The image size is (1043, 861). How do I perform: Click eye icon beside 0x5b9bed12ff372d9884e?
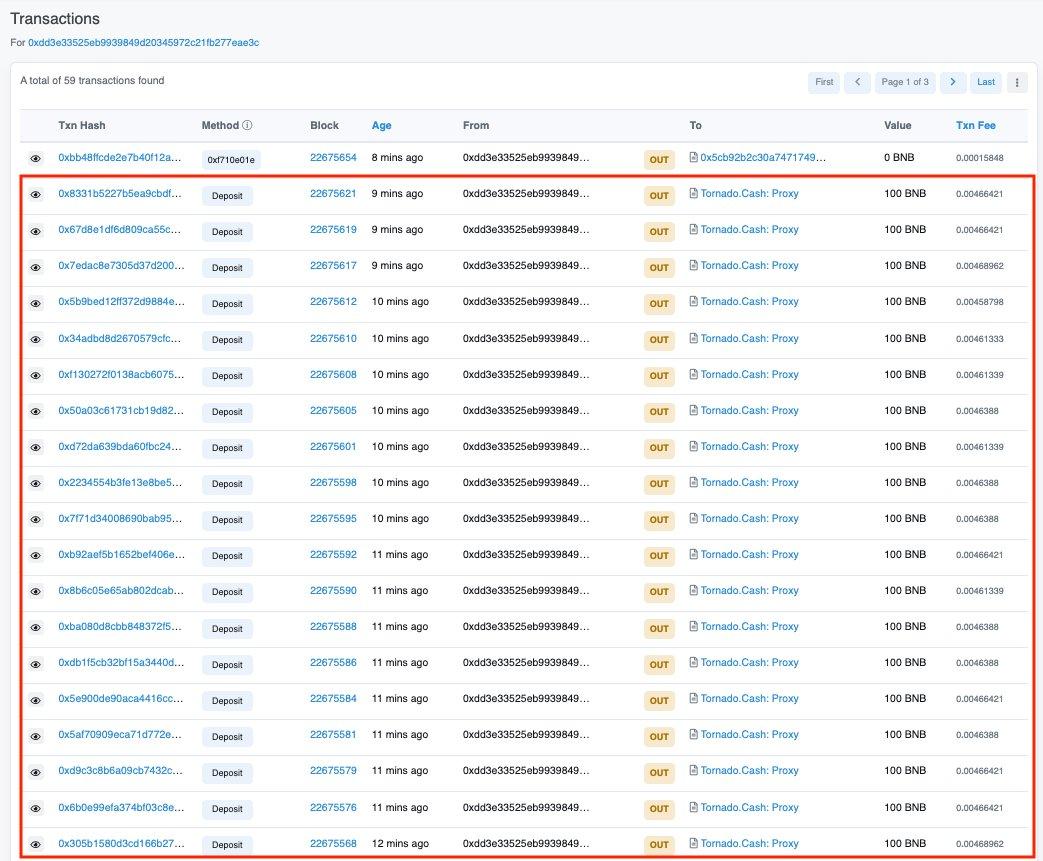(x=36, y=303)
